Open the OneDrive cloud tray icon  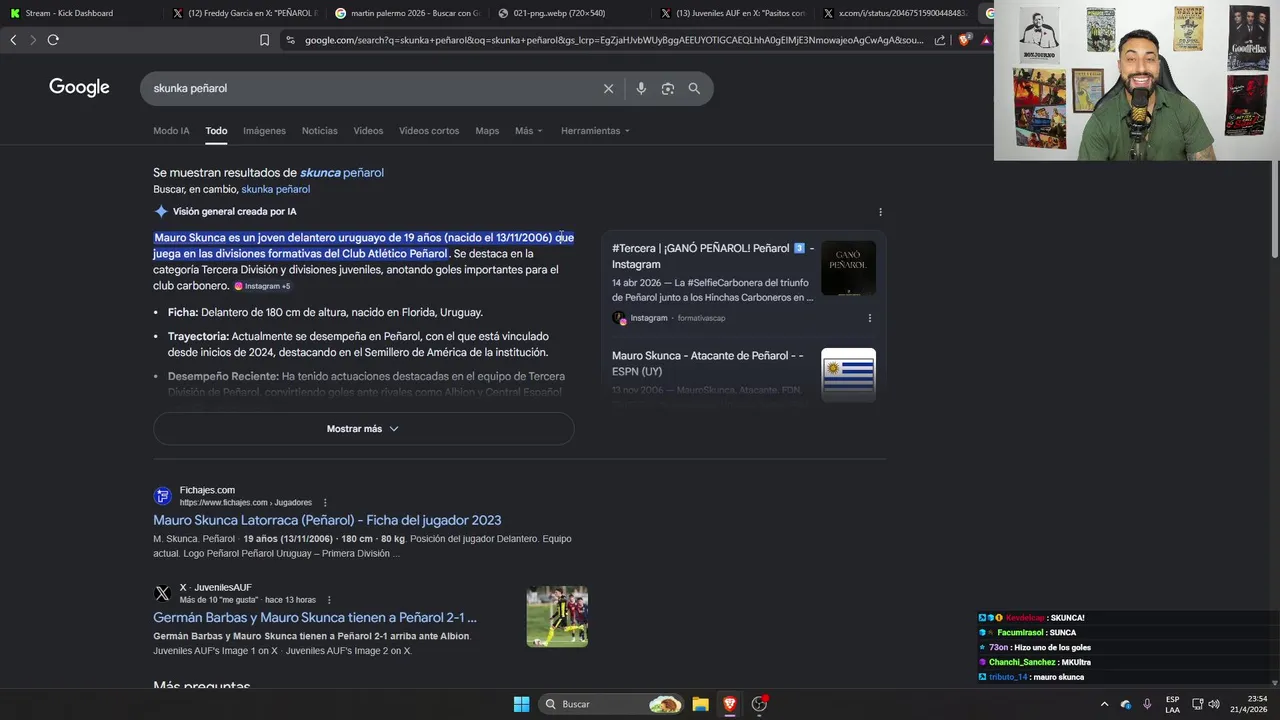1126,704
